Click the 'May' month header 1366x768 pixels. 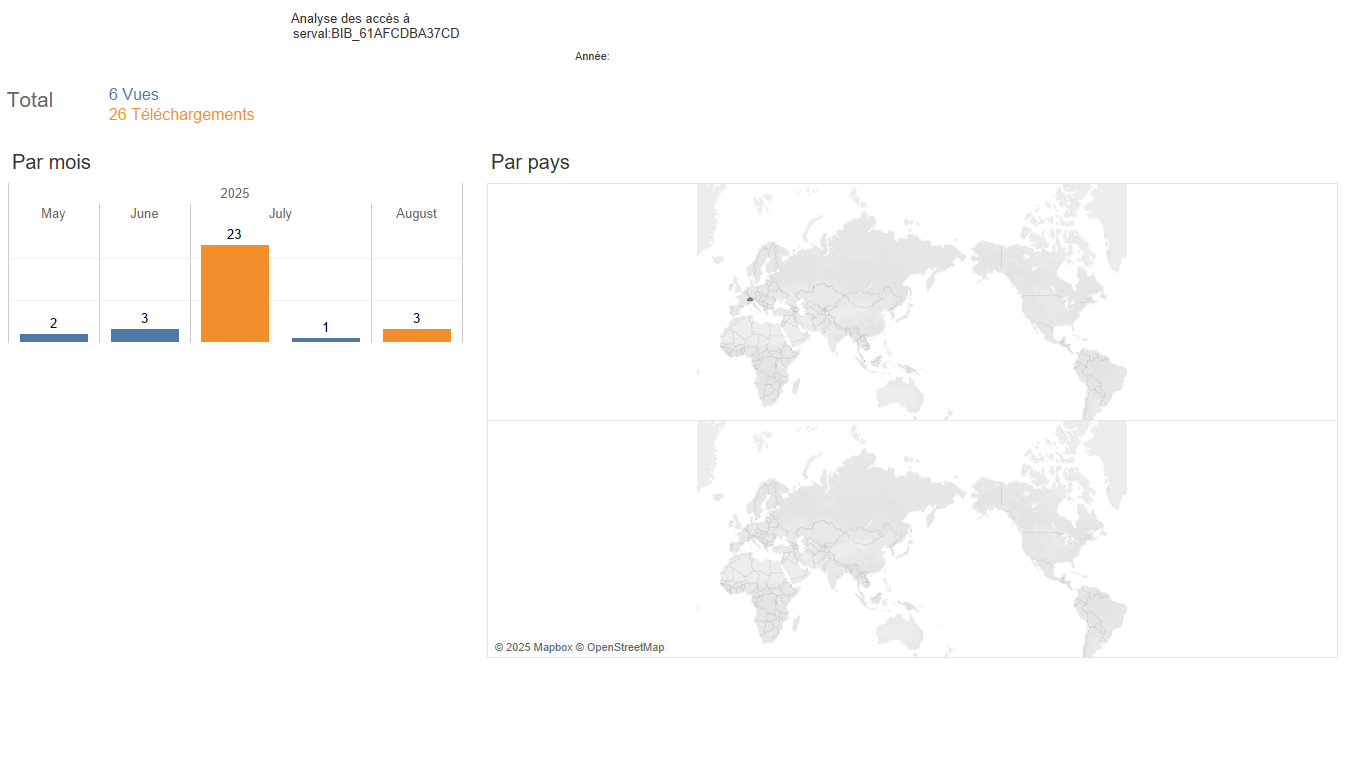point(54,214)
